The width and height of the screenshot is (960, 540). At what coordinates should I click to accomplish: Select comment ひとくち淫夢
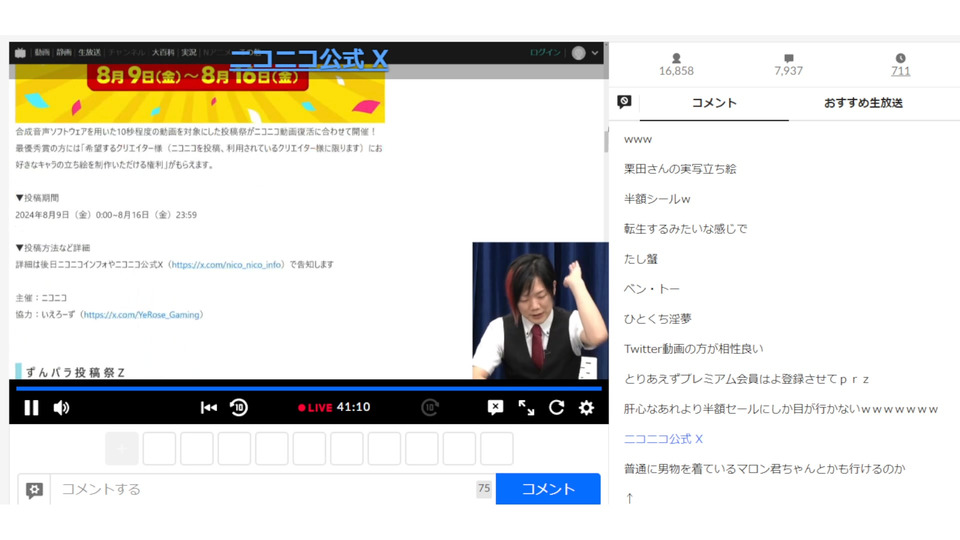tap(658, 319)
